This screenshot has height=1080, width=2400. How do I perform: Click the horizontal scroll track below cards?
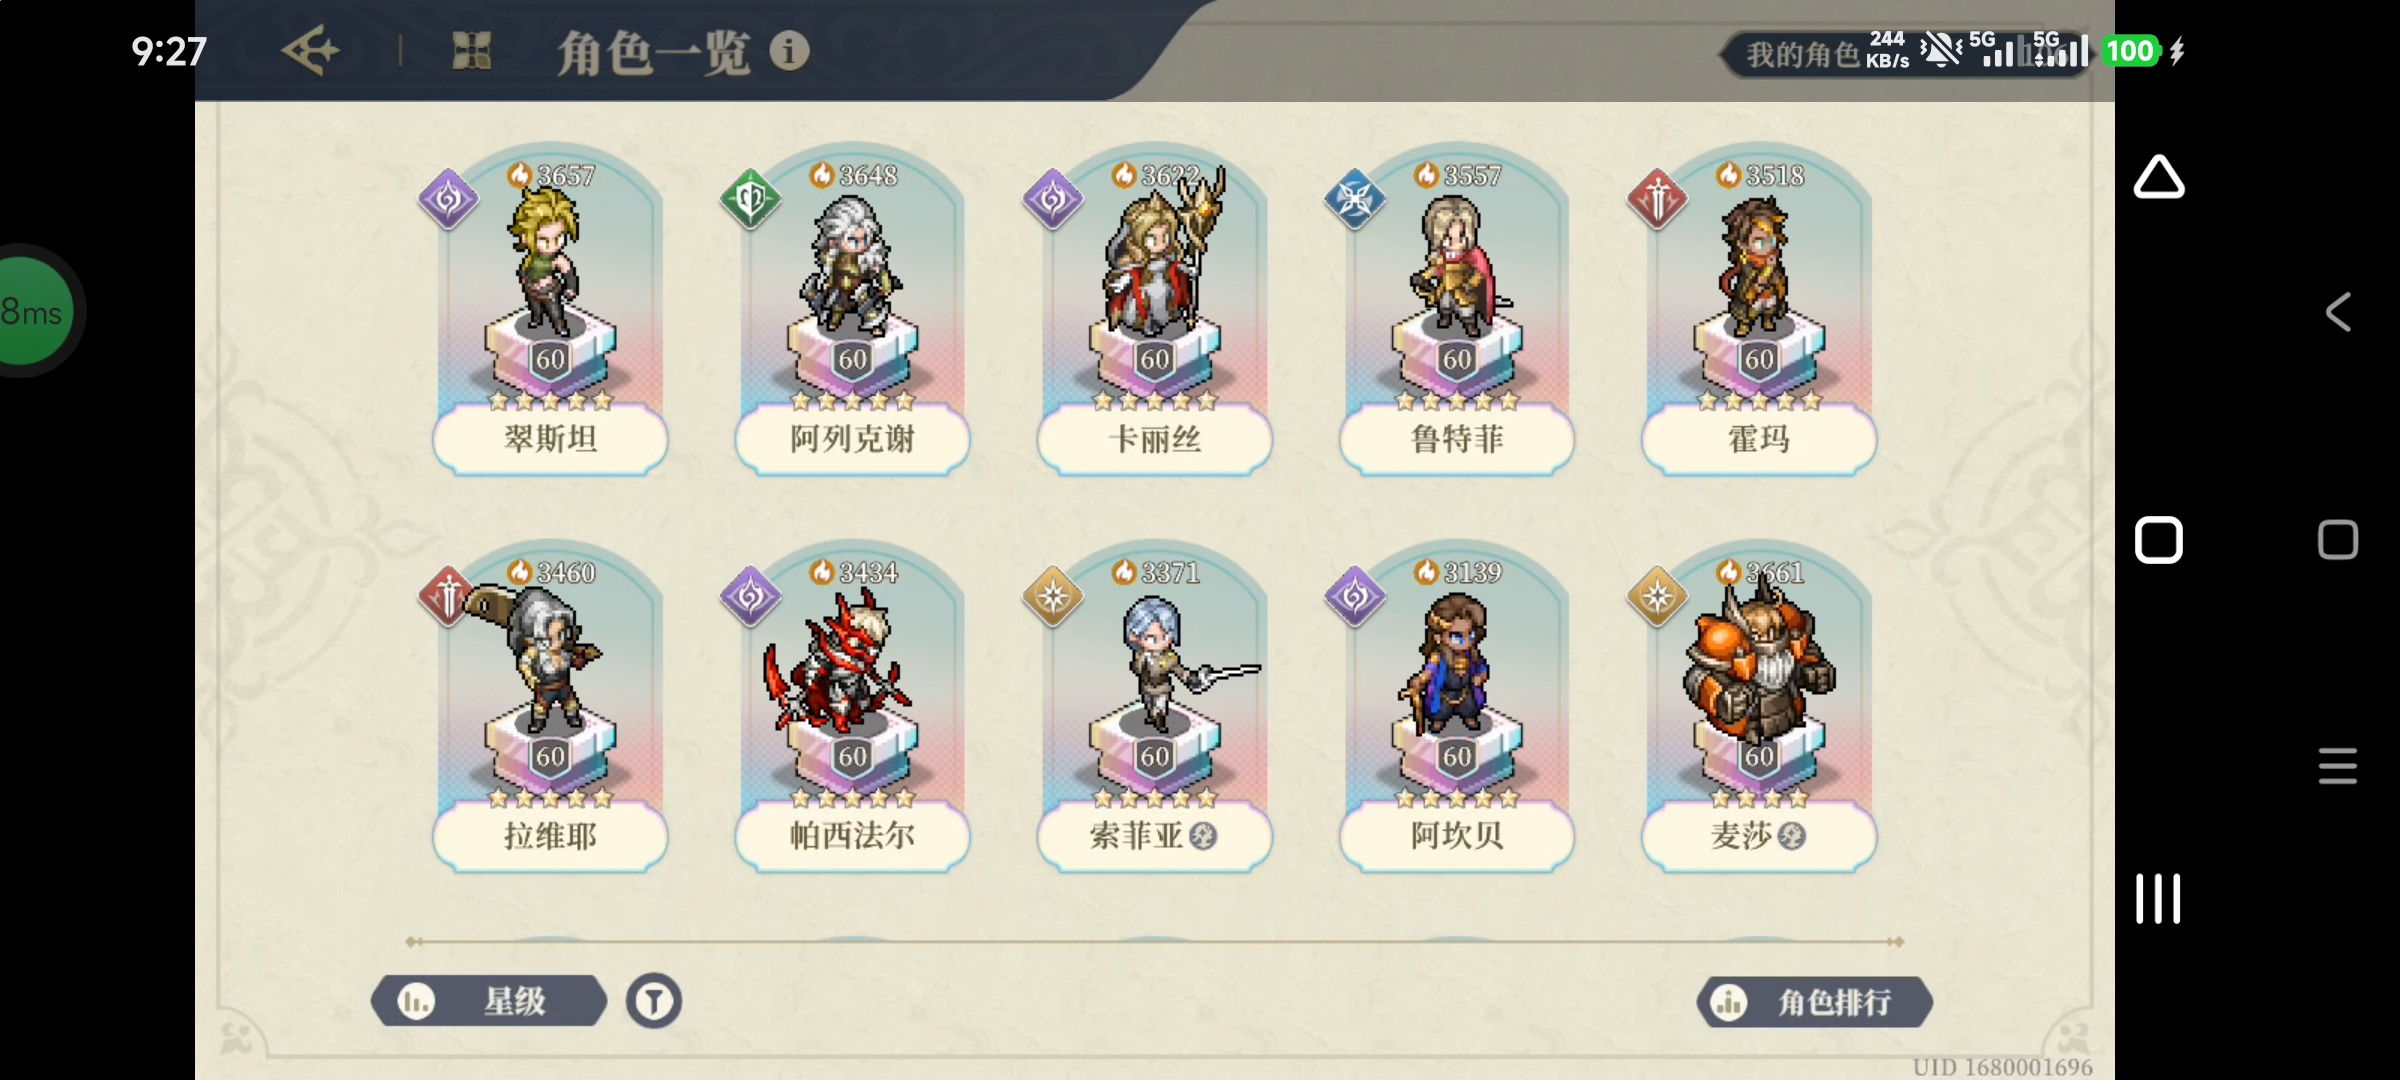coord(1154,942)
